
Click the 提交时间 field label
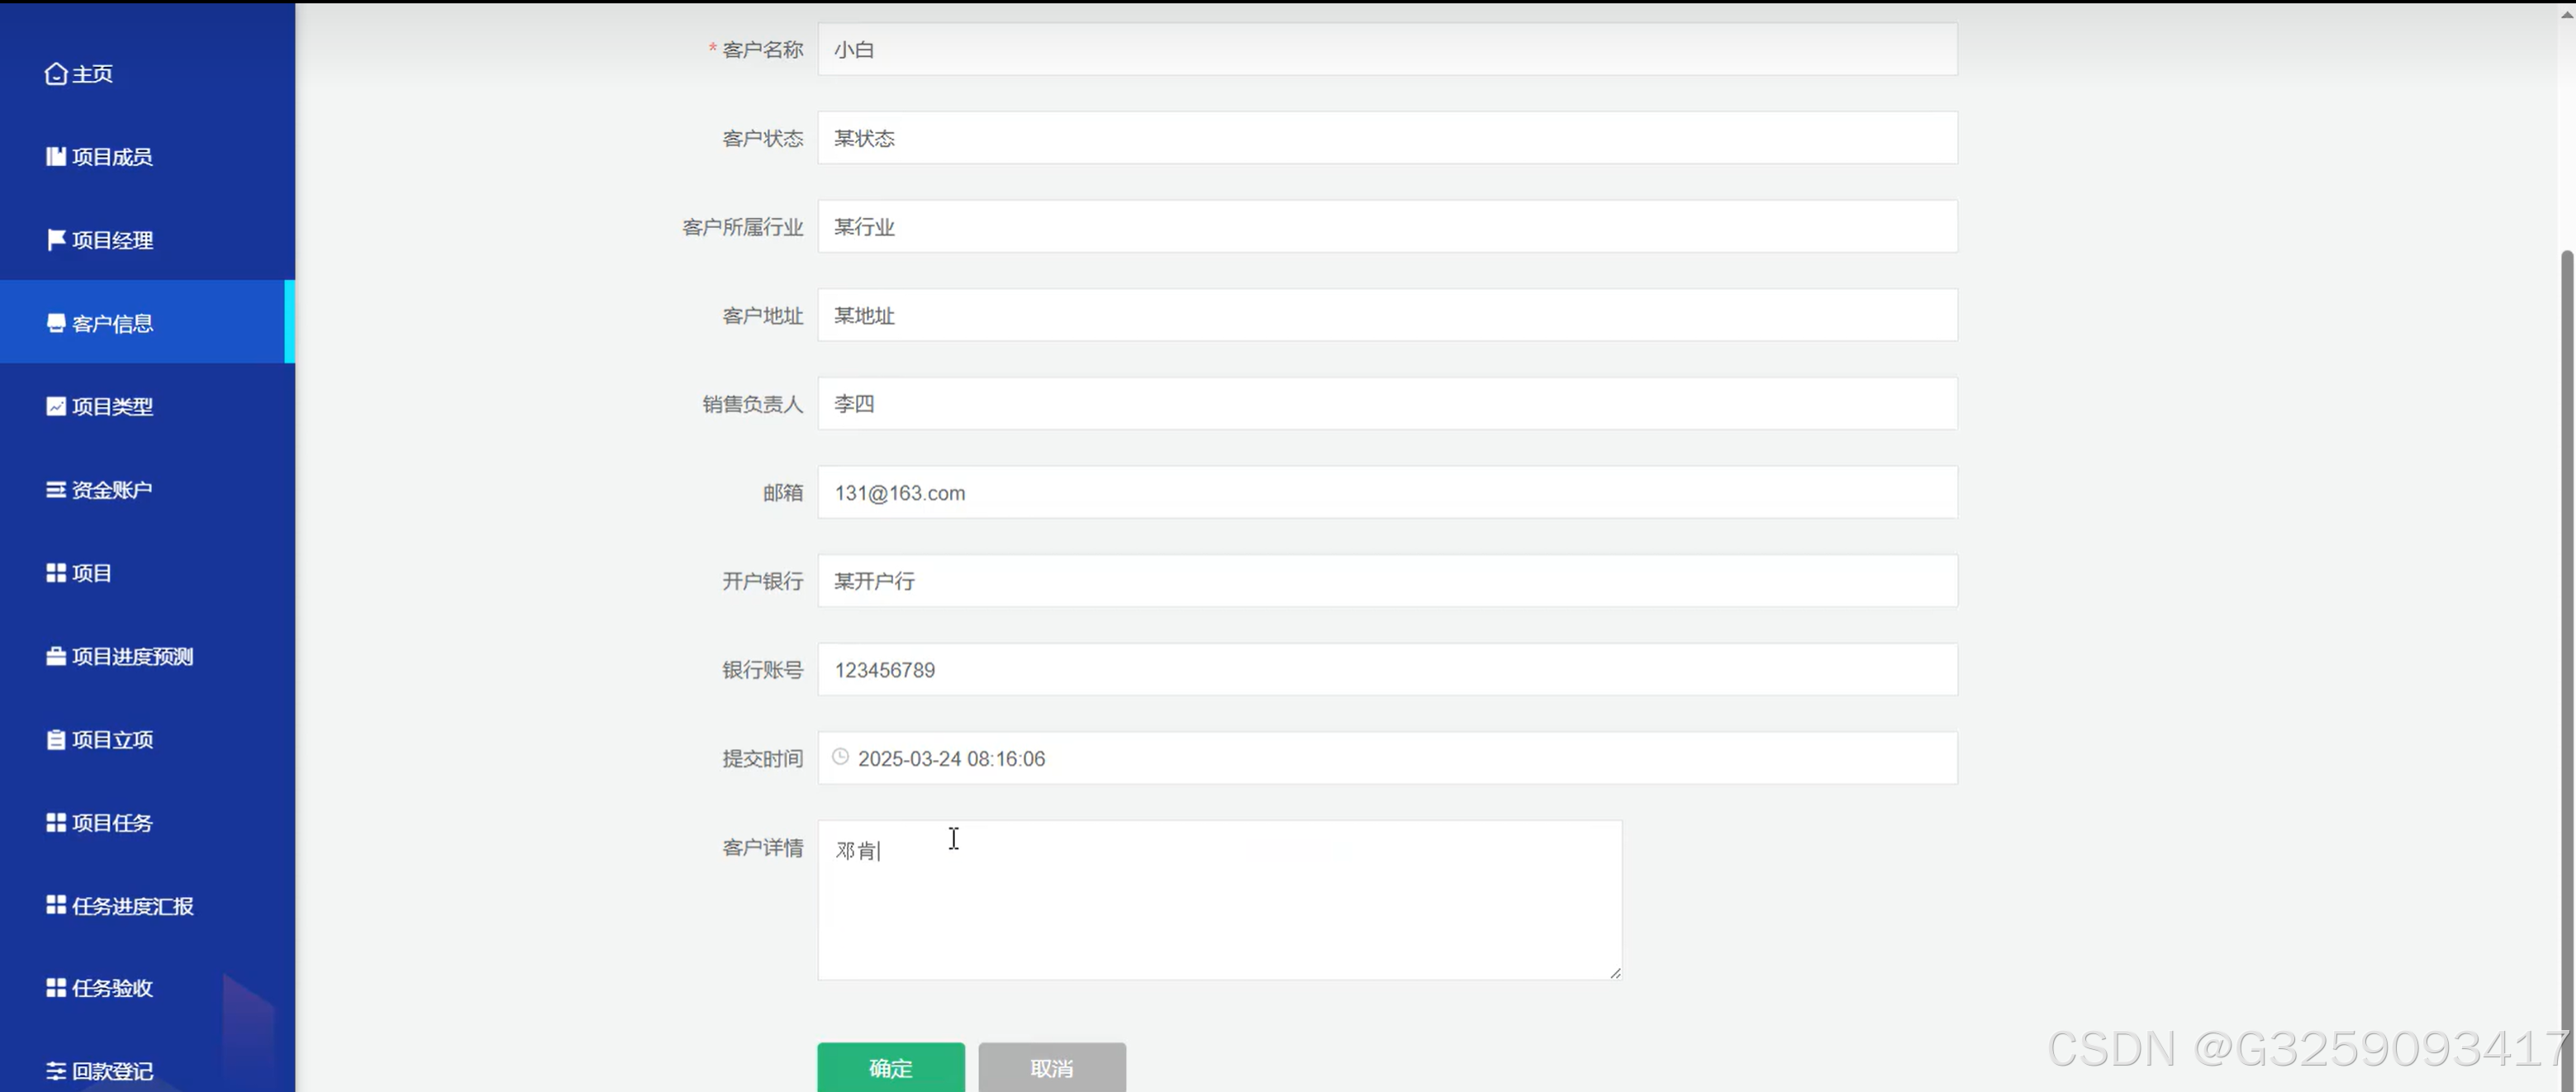coord(763,758)
